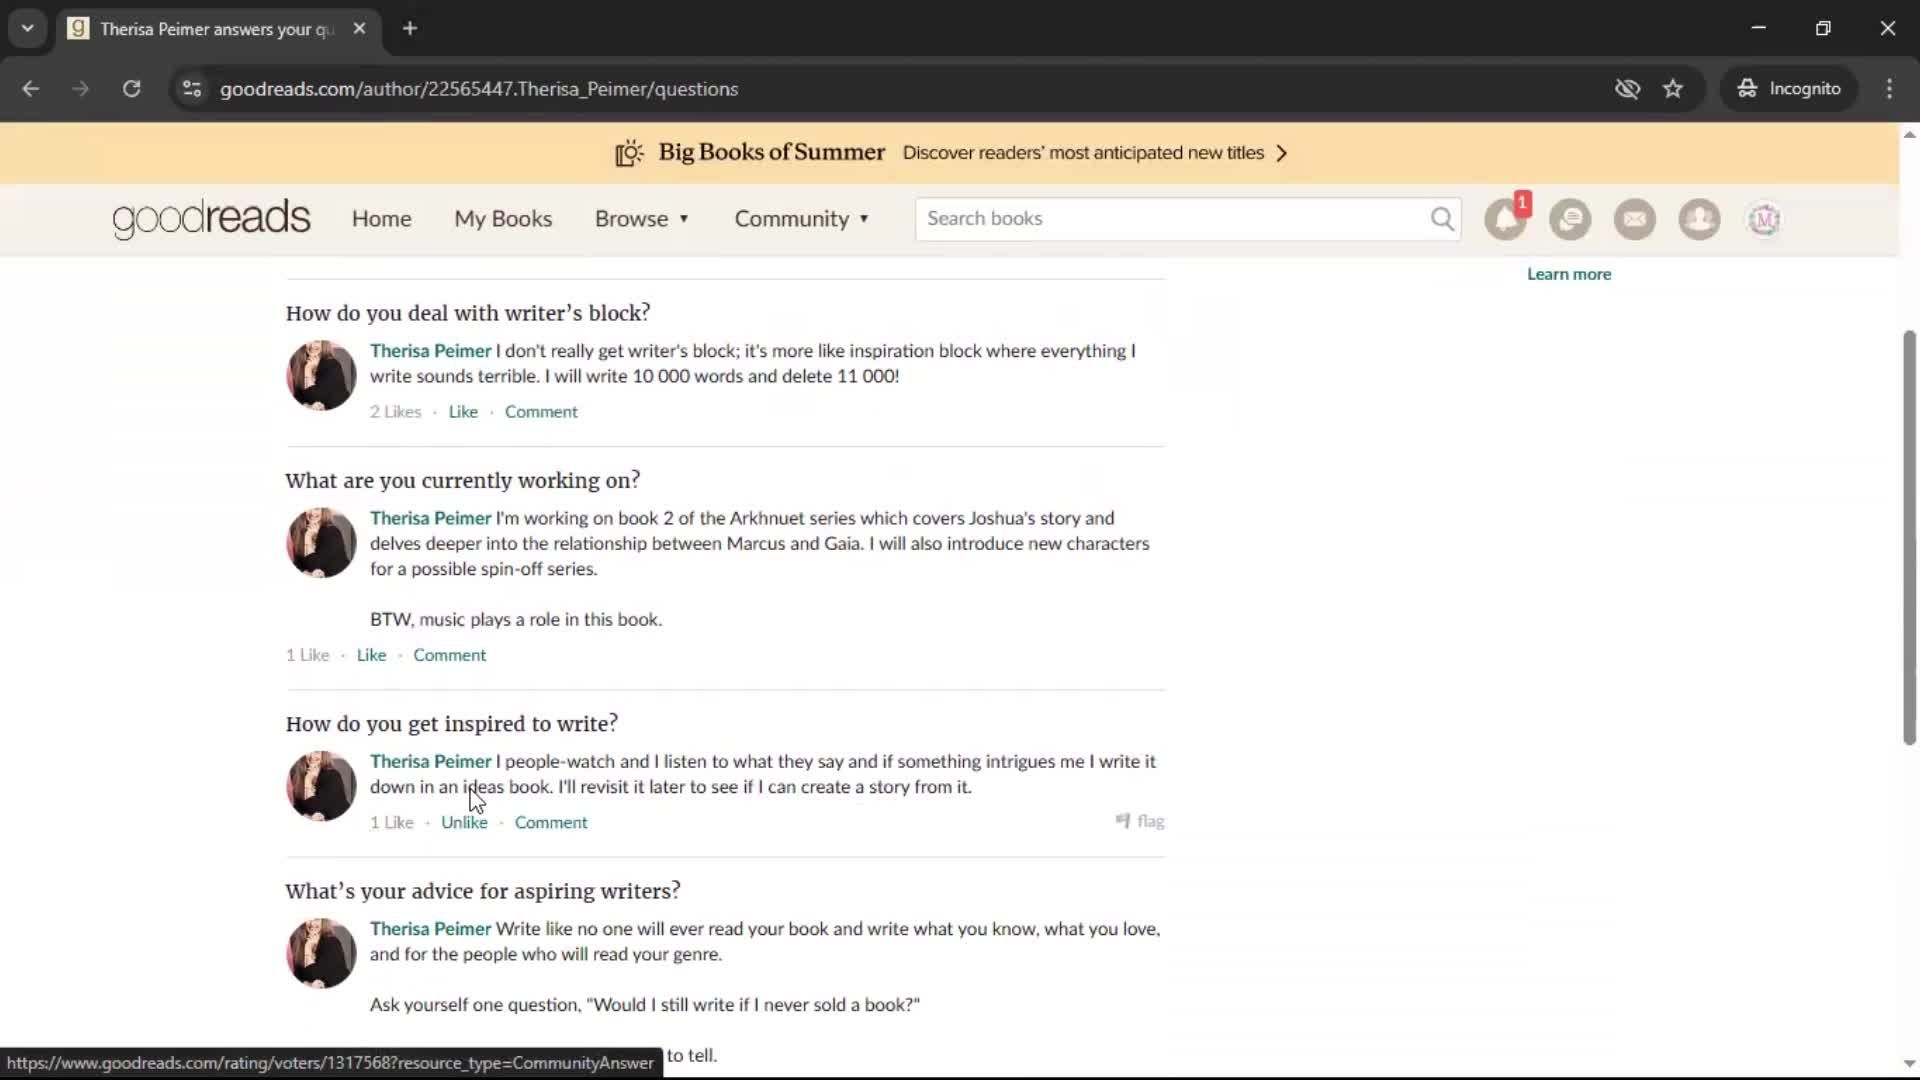The width and height of the screenshot is (1920, 1080).
Task: Open question 'How do you deal with writer's block?'
Action: click(468, 313)
